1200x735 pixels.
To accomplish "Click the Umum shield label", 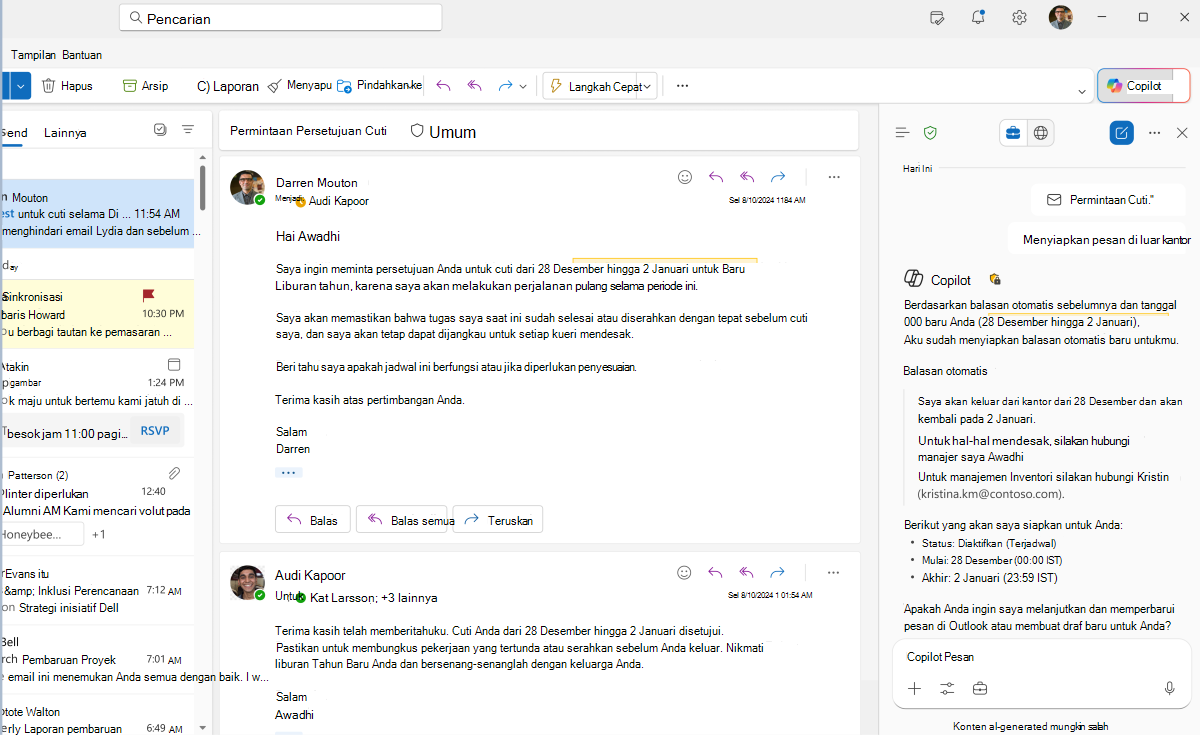I will [x=443, y=131].
